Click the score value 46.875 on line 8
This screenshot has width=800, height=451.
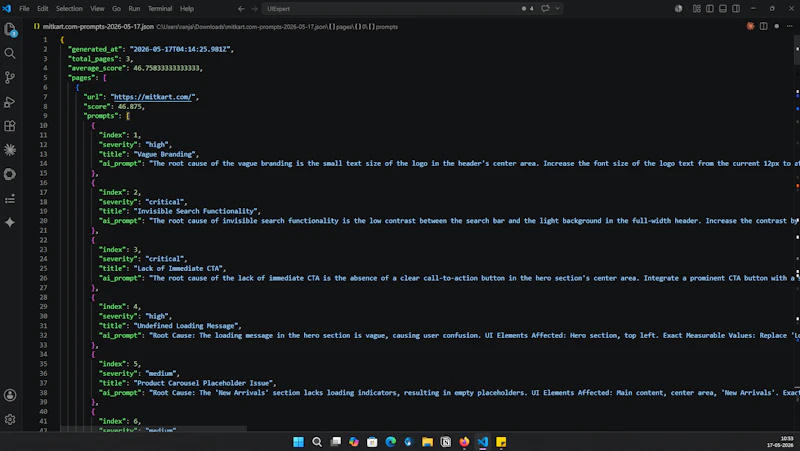point(130,107)
